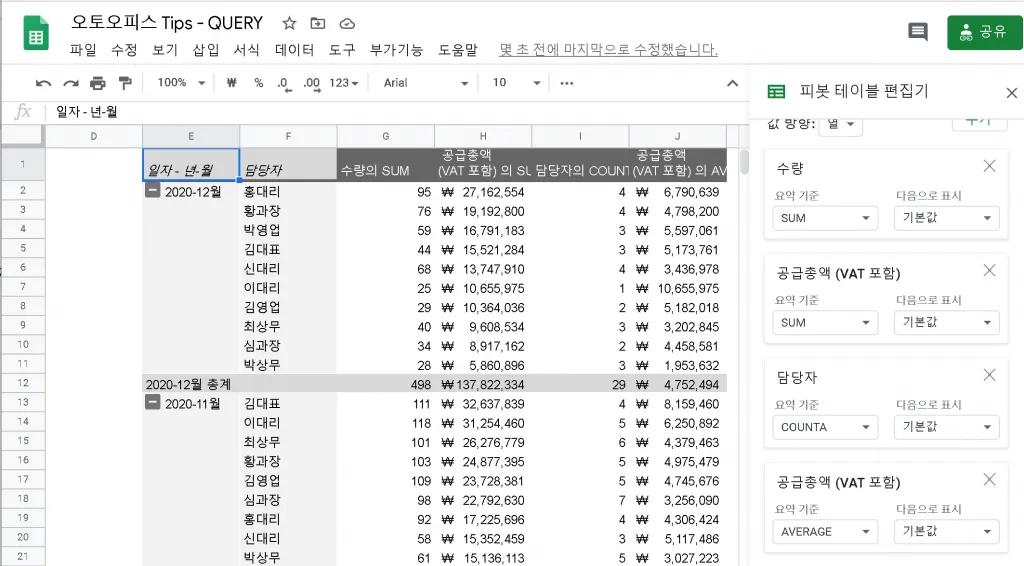Open the 담당자 COUNTA summarize dropdown
1024x566 pixels.
click(x=825, y=427)
